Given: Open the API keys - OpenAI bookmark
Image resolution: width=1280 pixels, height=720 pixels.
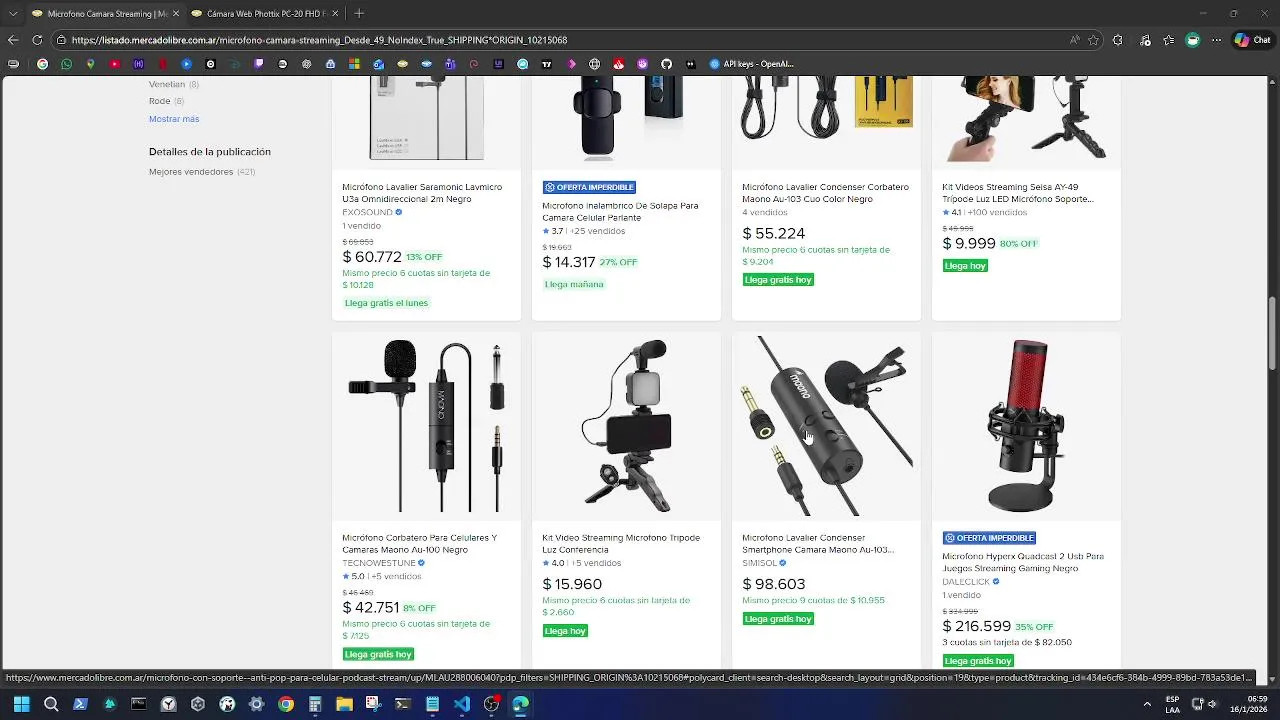Looking at the screenshot, I should 751,64.
